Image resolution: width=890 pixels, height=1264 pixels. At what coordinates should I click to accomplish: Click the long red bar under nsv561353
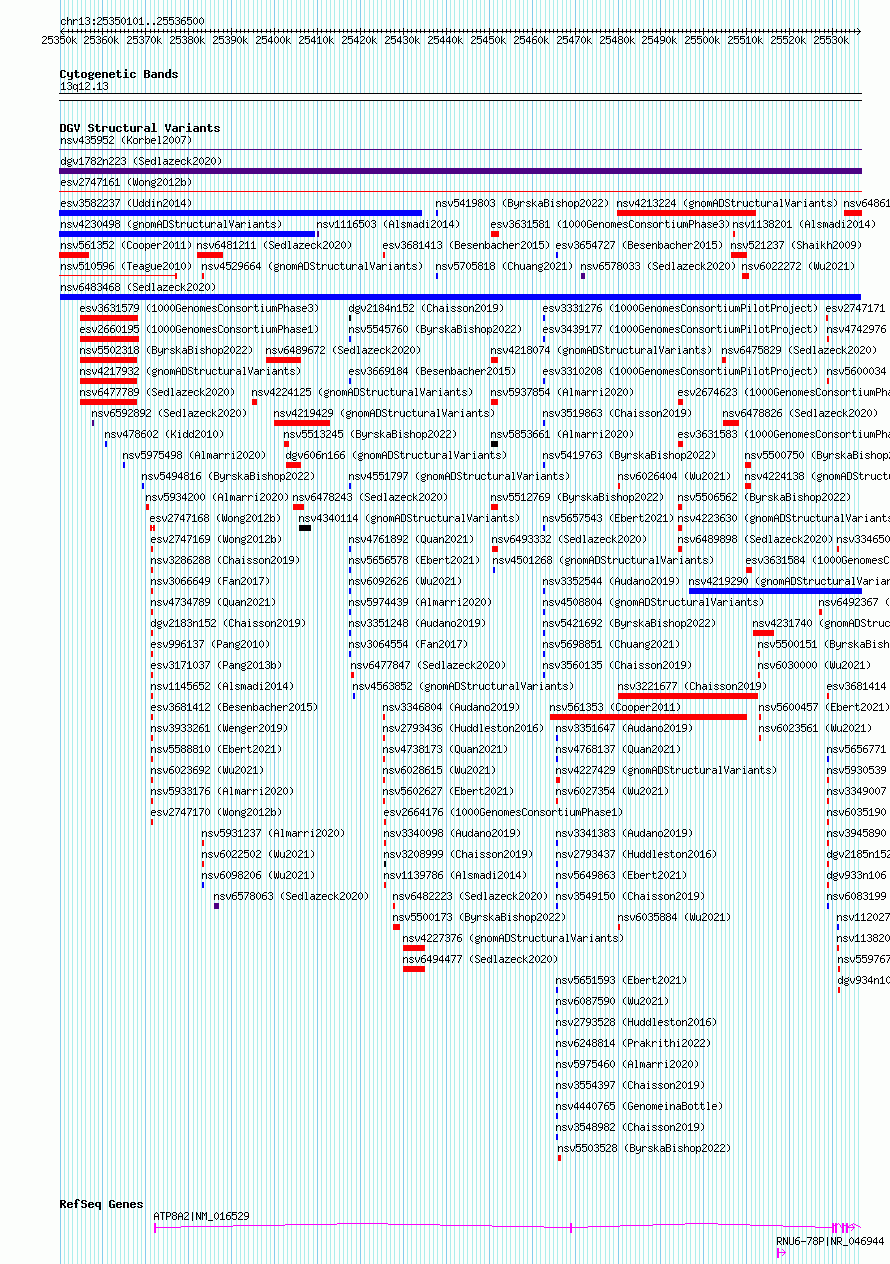click(x=648, y=717)
